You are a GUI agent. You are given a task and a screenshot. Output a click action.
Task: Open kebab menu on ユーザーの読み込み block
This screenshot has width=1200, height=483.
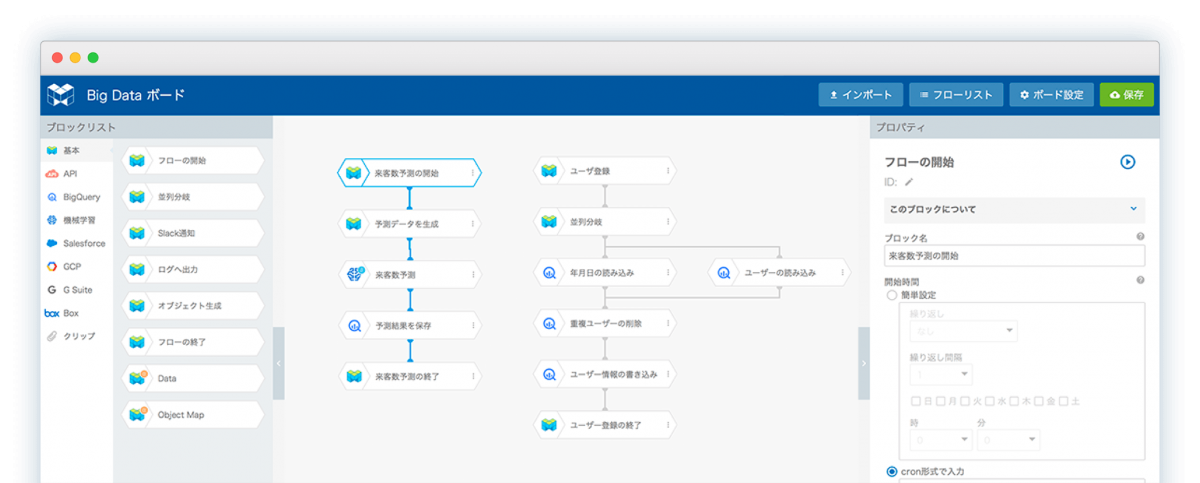point(842,272)
